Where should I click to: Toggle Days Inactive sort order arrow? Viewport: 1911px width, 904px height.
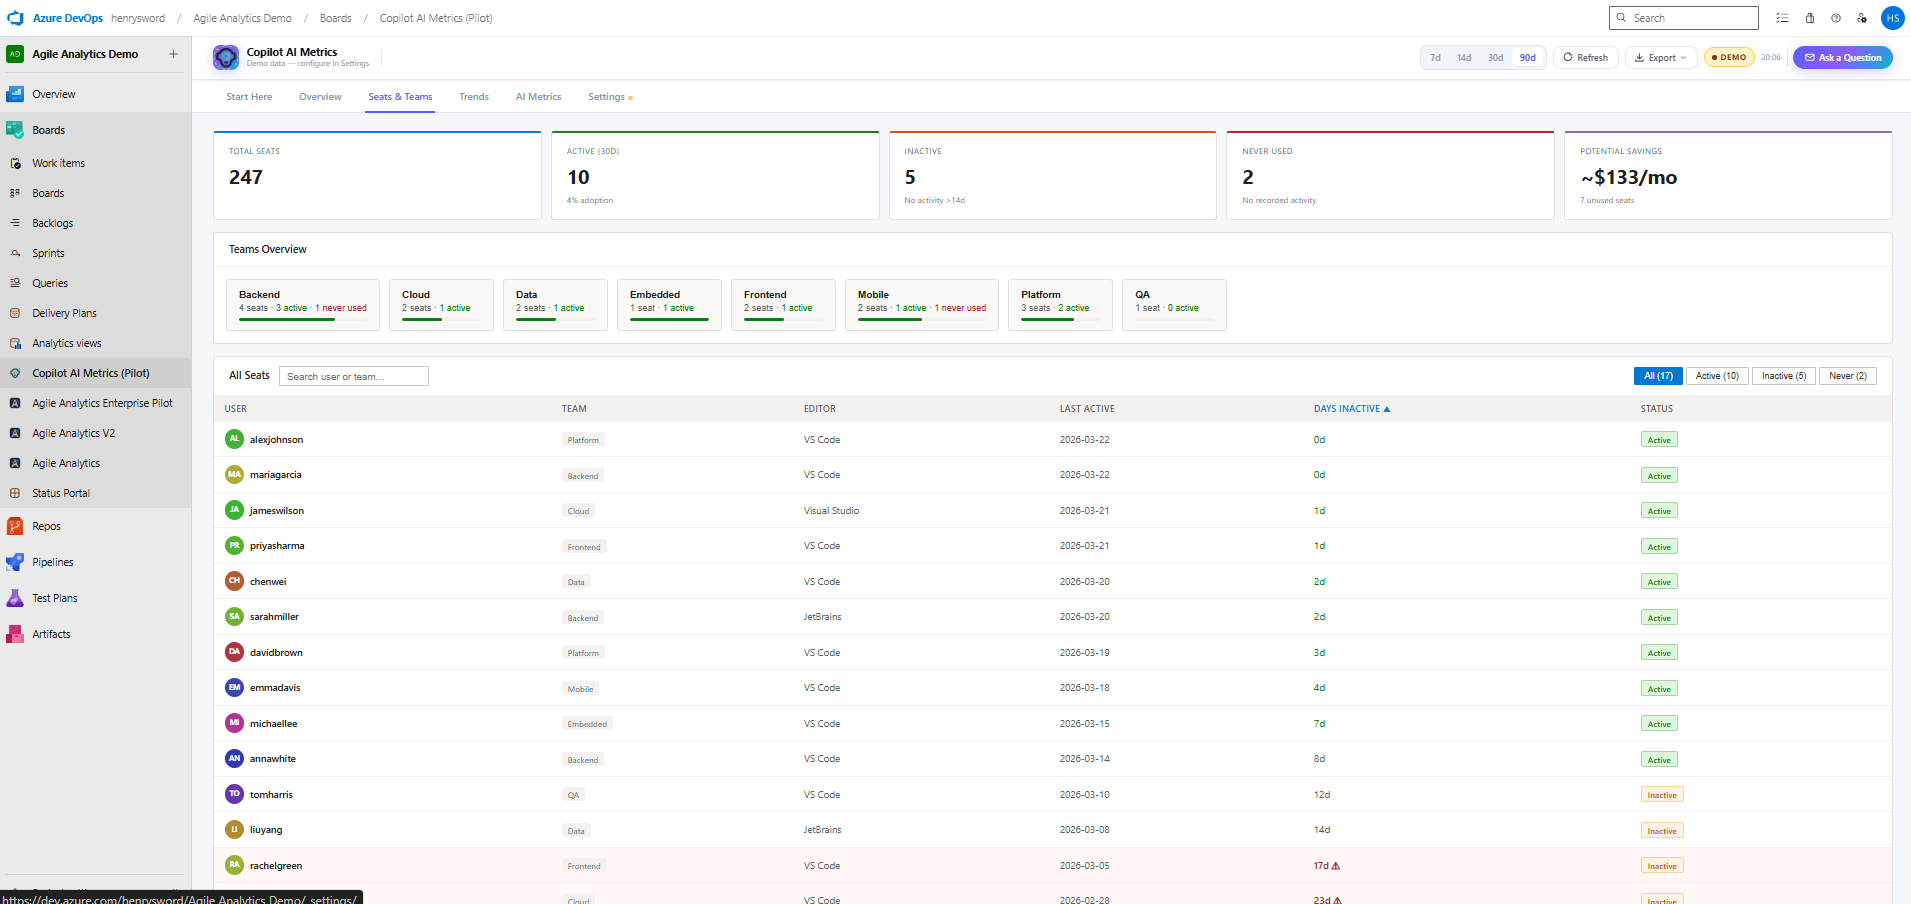[x=1387, y=408]
